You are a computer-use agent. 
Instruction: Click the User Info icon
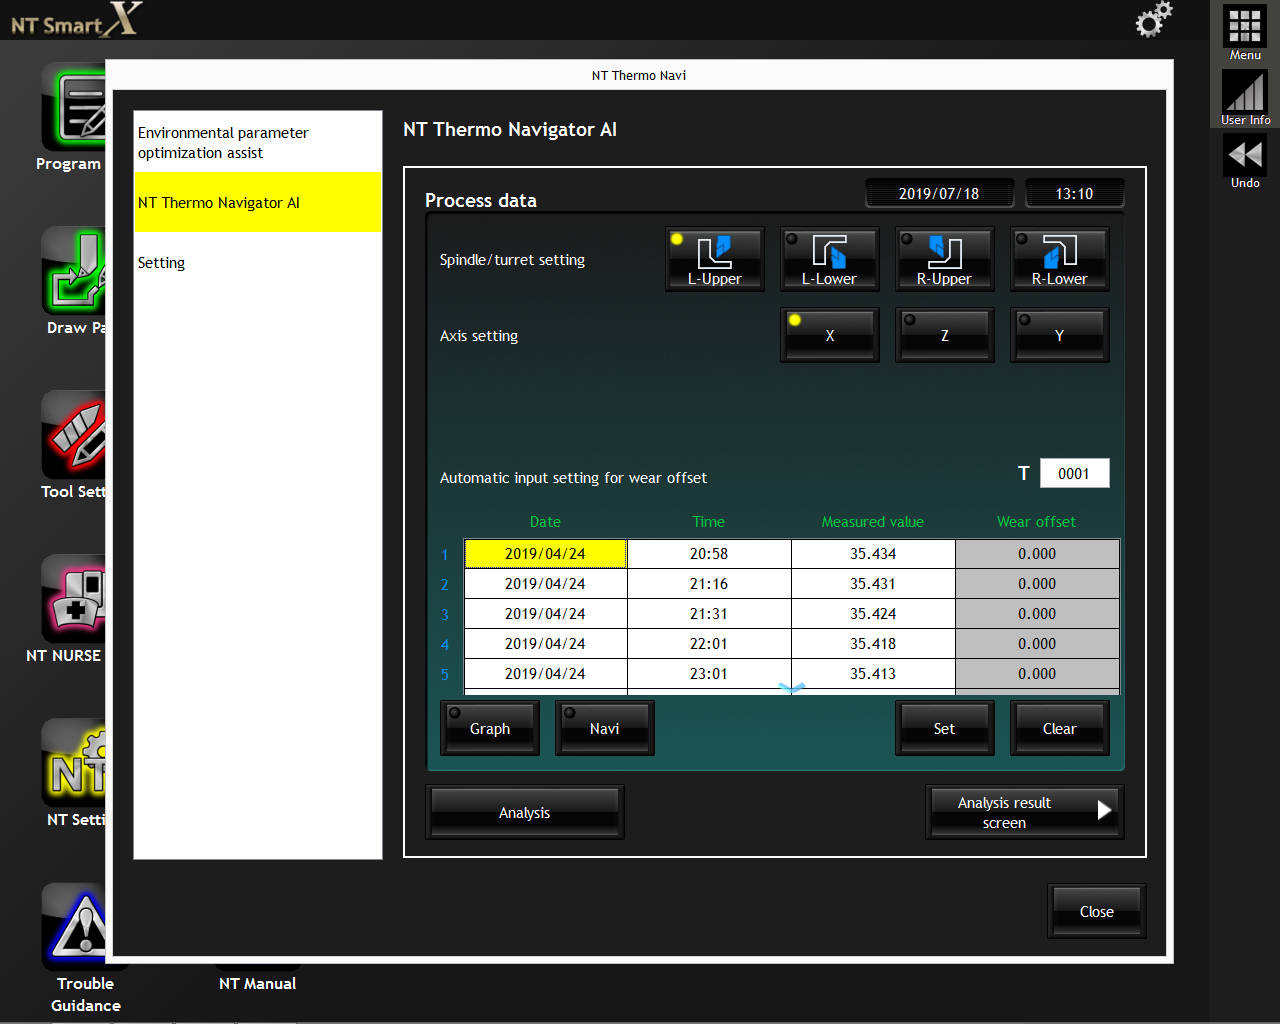1245,93
